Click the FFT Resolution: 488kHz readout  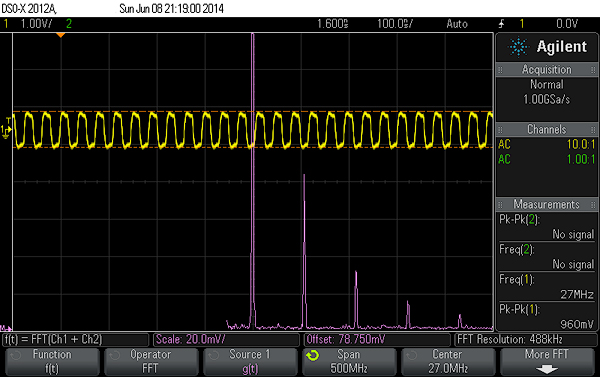point(525,339)
